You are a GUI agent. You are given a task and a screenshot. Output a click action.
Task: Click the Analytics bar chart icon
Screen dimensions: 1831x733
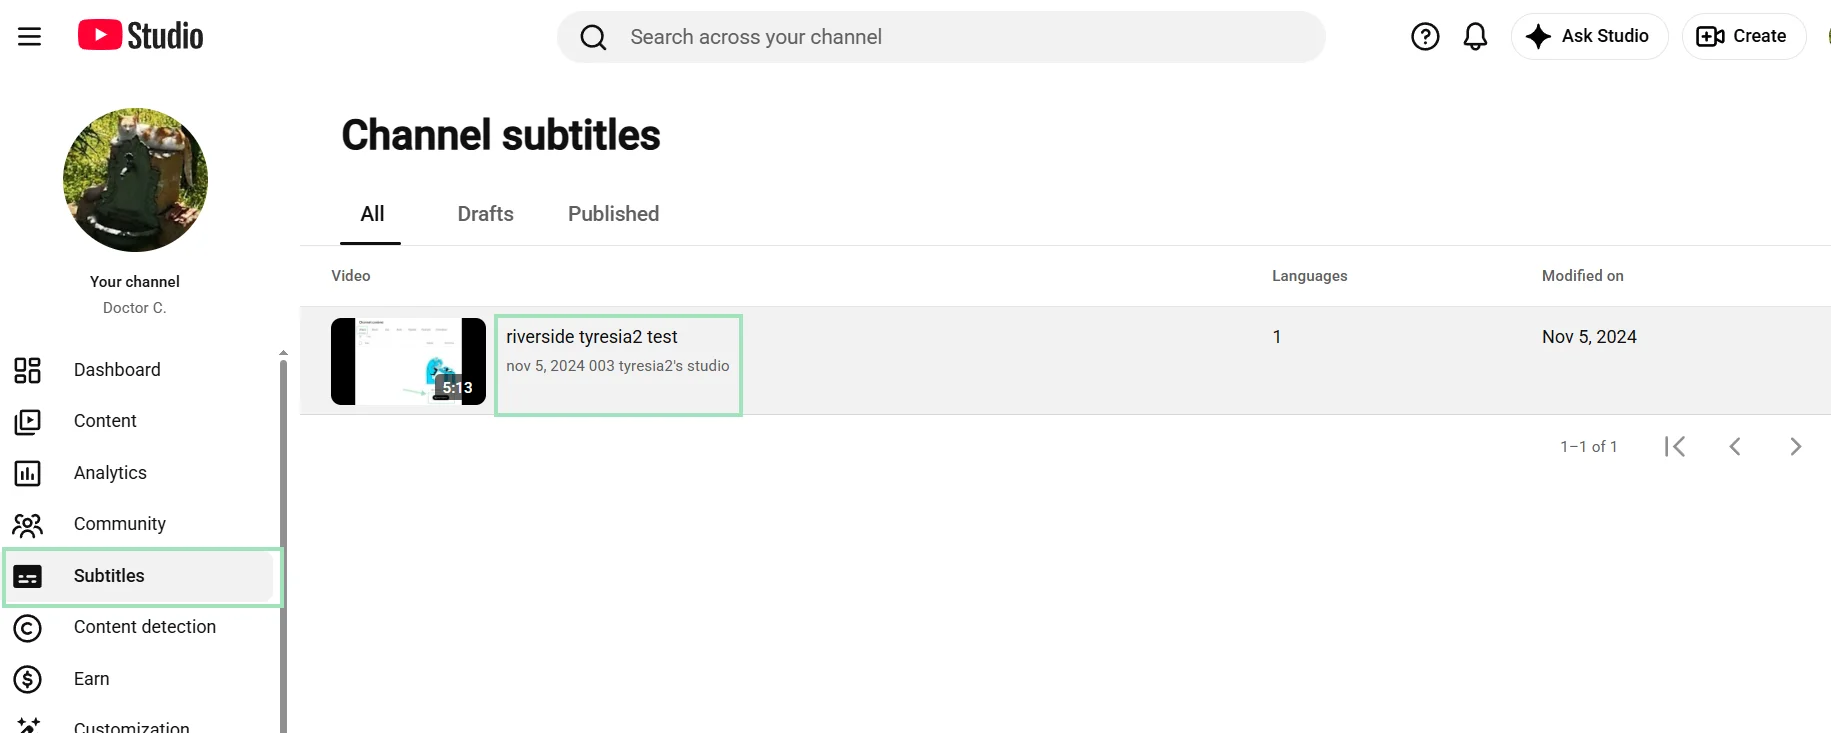coord(27,473)
